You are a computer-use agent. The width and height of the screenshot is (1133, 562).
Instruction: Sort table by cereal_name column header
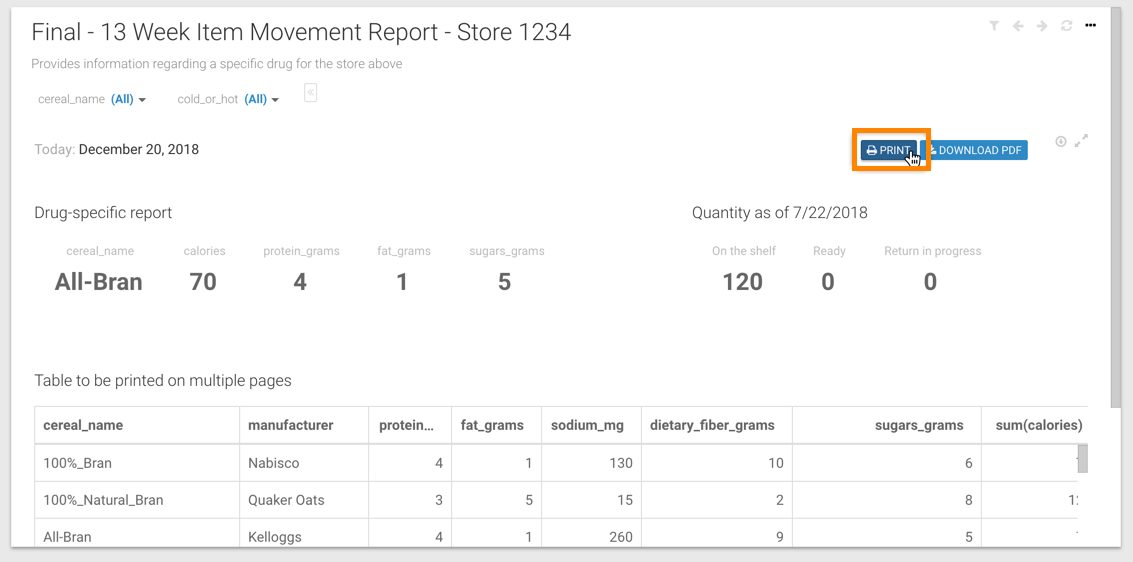tap(84, 425)
